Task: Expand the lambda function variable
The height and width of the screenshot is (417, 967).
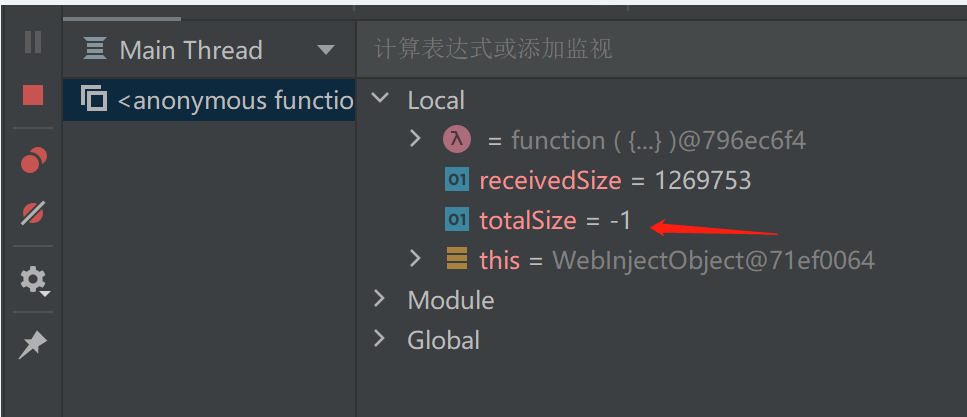Action: tap(416, 139)
